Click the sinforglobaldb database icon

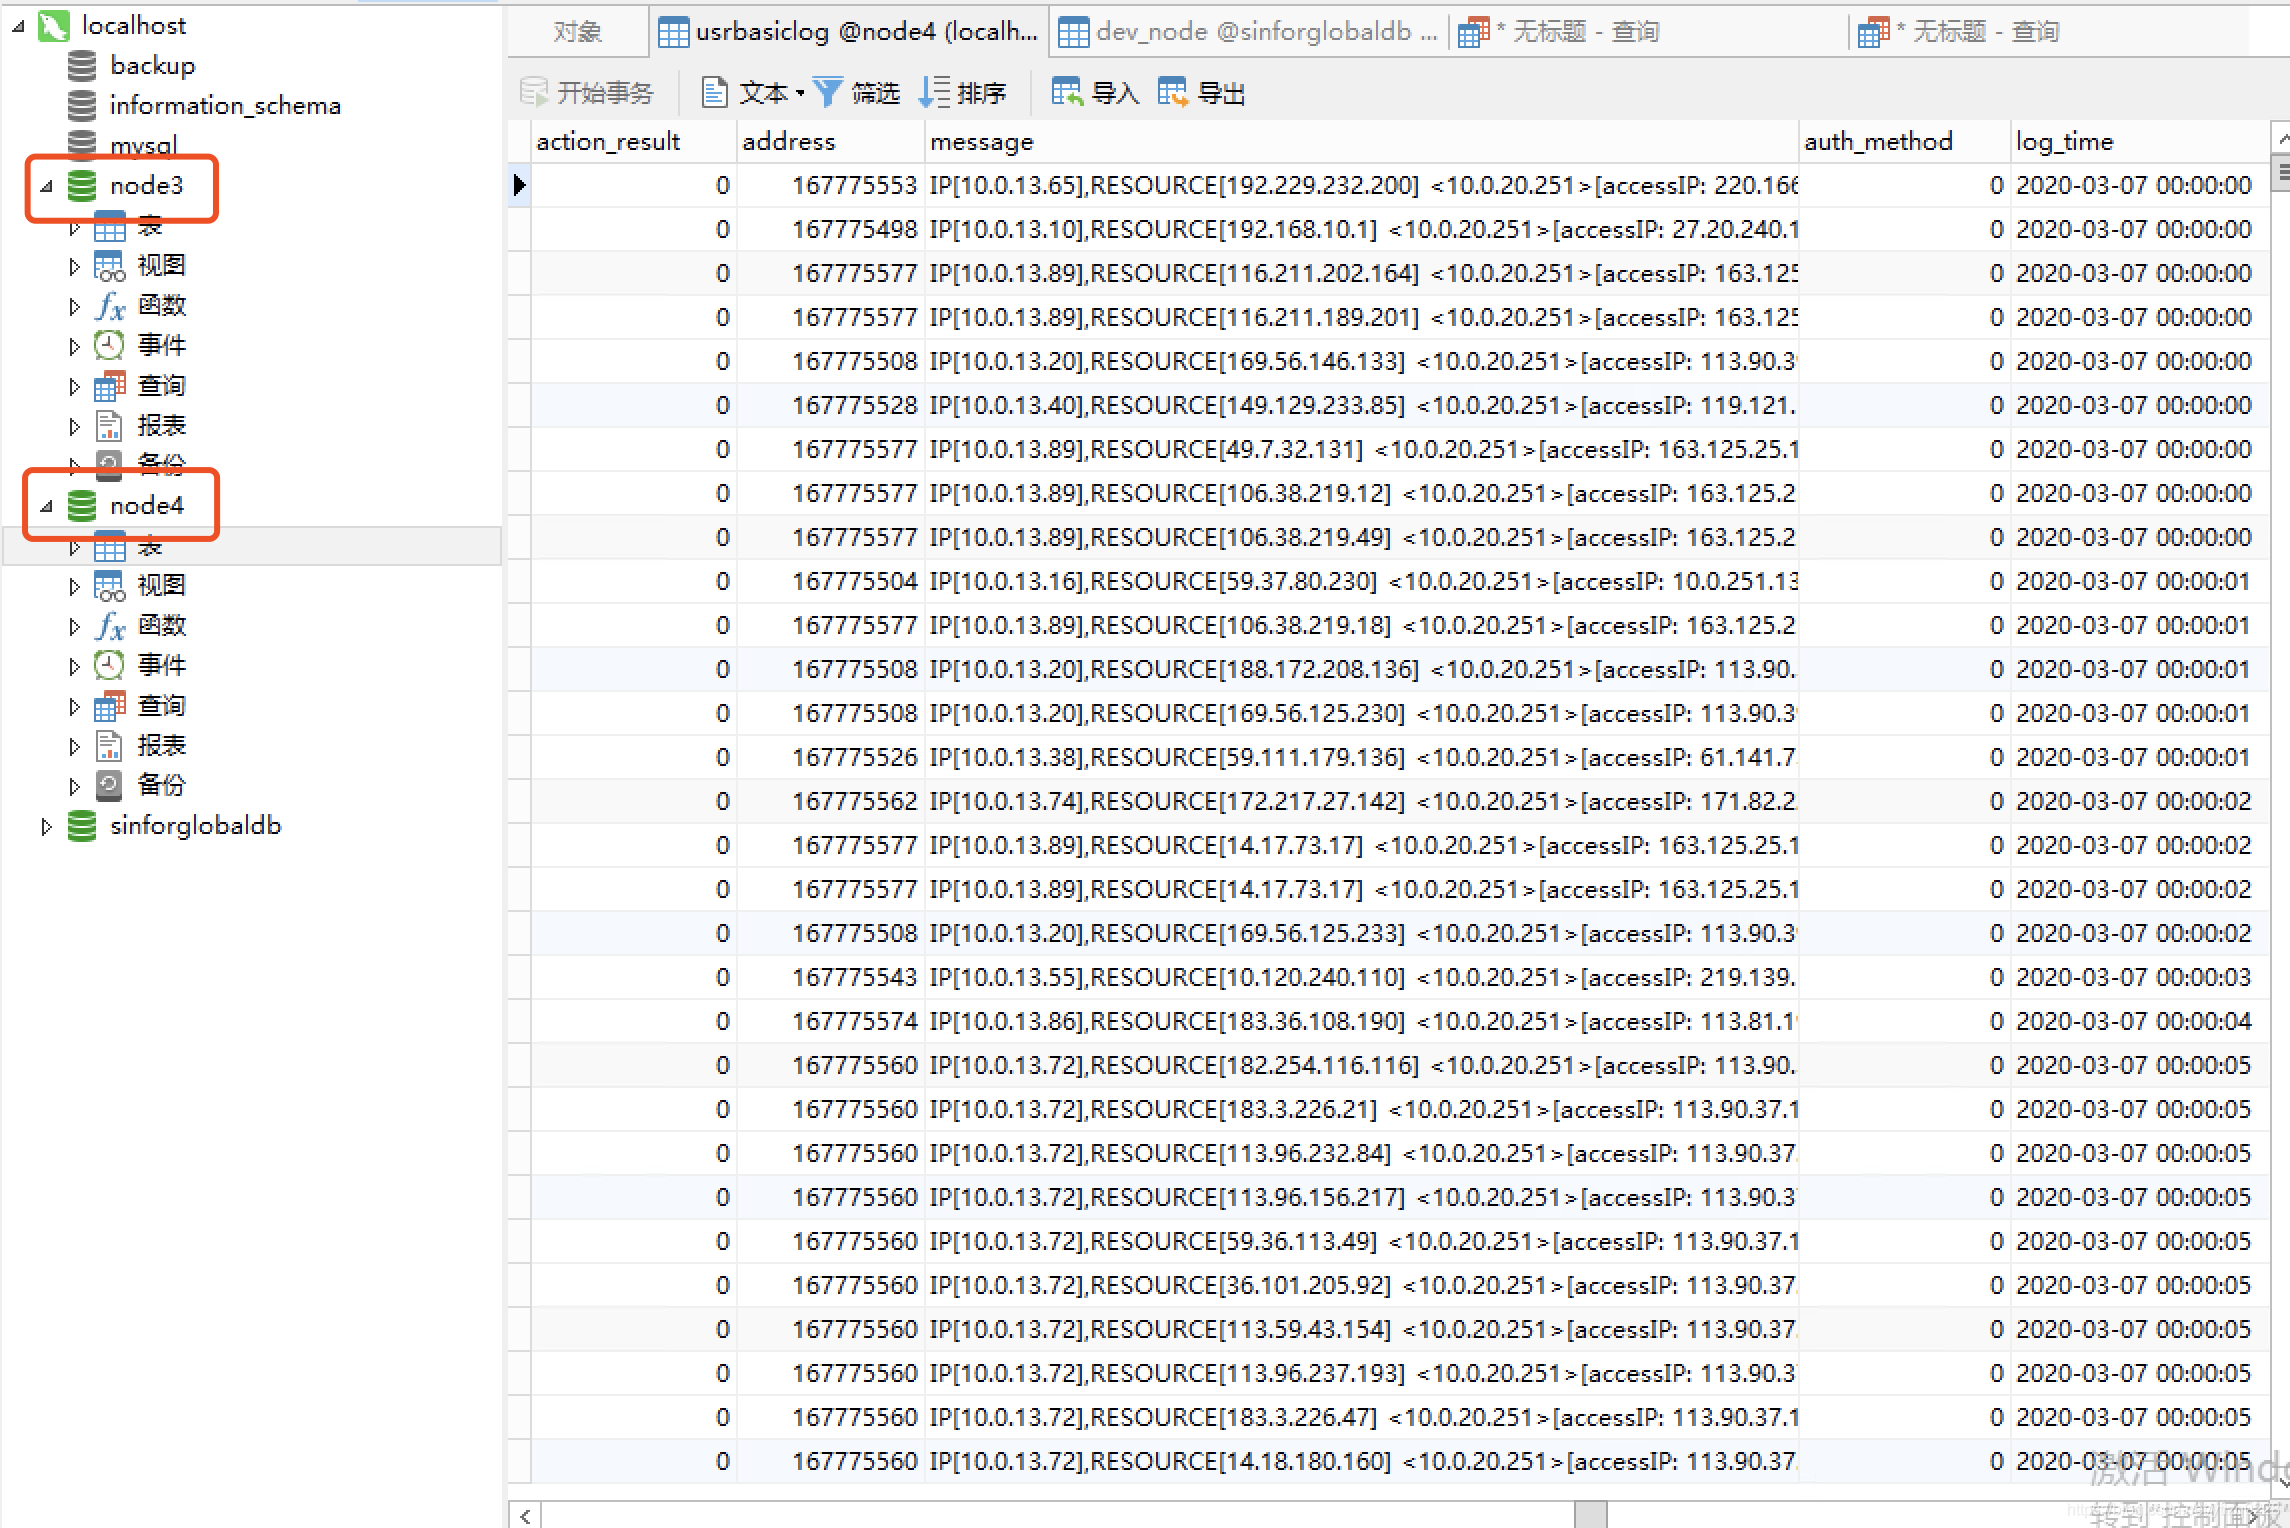82,825
